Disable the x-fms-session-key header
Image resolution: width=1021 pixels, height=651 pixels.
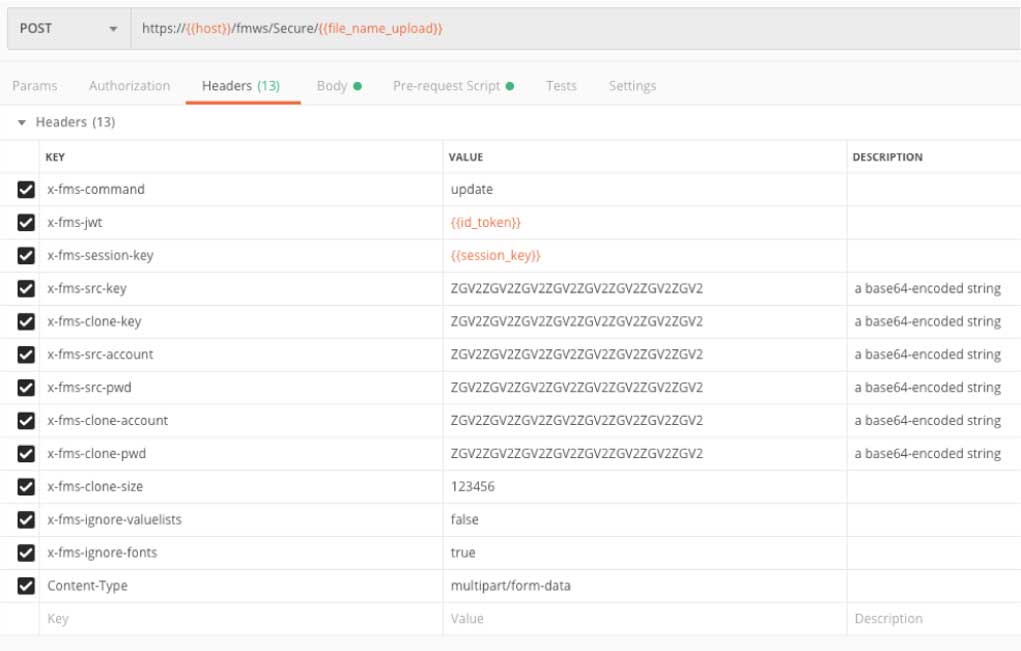pos(26,255)
